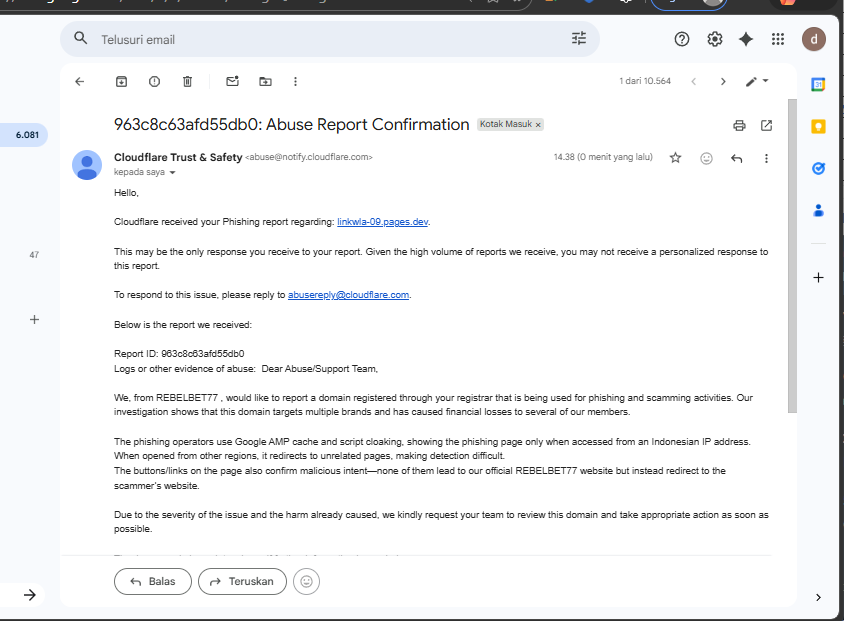Image resolution: width=844 pixels, height=621 pixels.
Task: Open Gmail help and support
Action: click(x=681, y=39)
